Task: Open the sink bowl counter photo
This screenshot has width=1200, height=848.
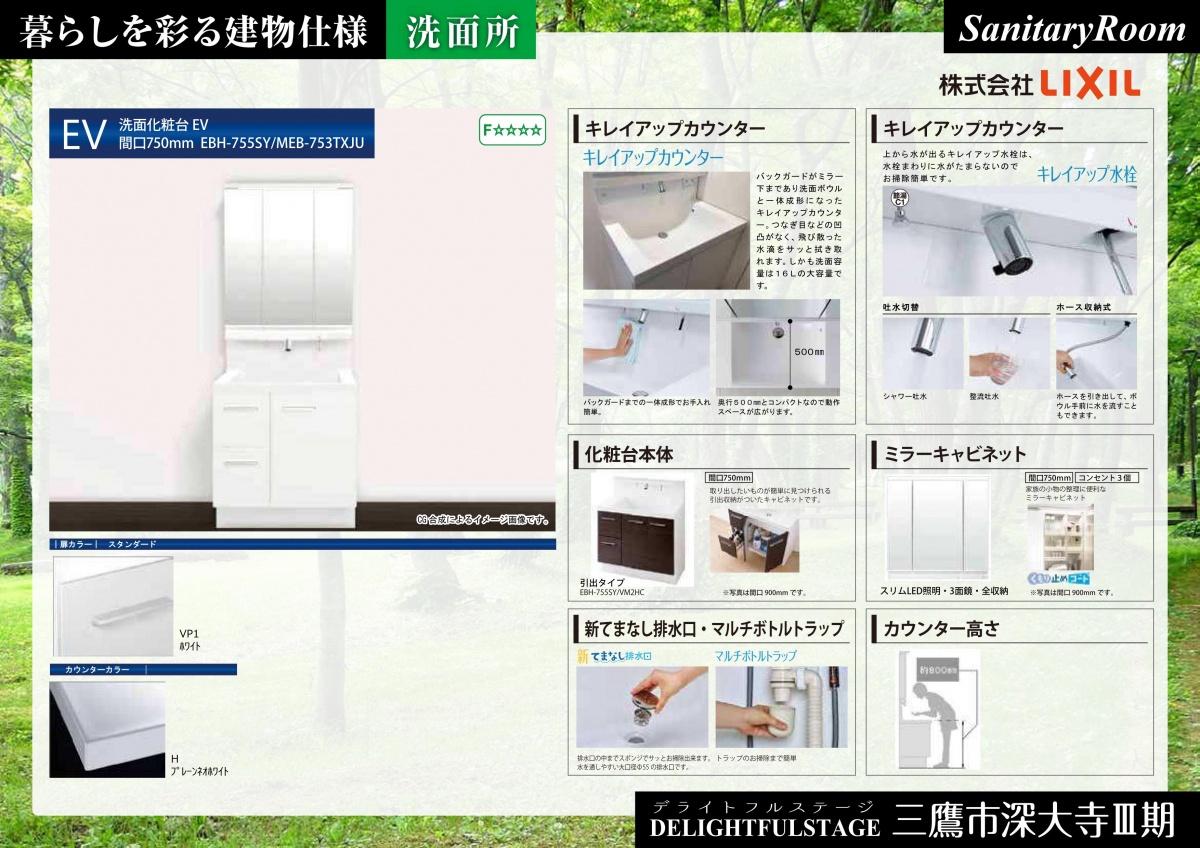Action: pyautogui.click(x=666, y=231)
